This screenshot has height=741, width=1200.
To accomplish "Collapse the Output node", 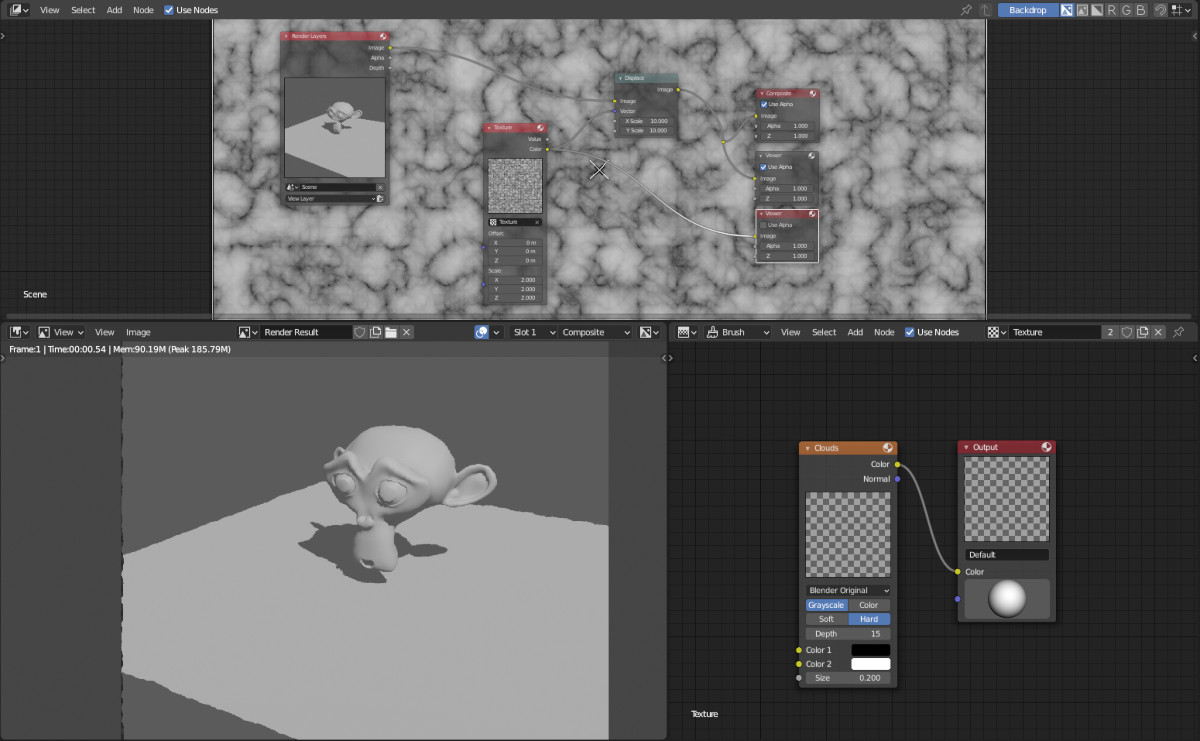I will (x=967, y=447).
